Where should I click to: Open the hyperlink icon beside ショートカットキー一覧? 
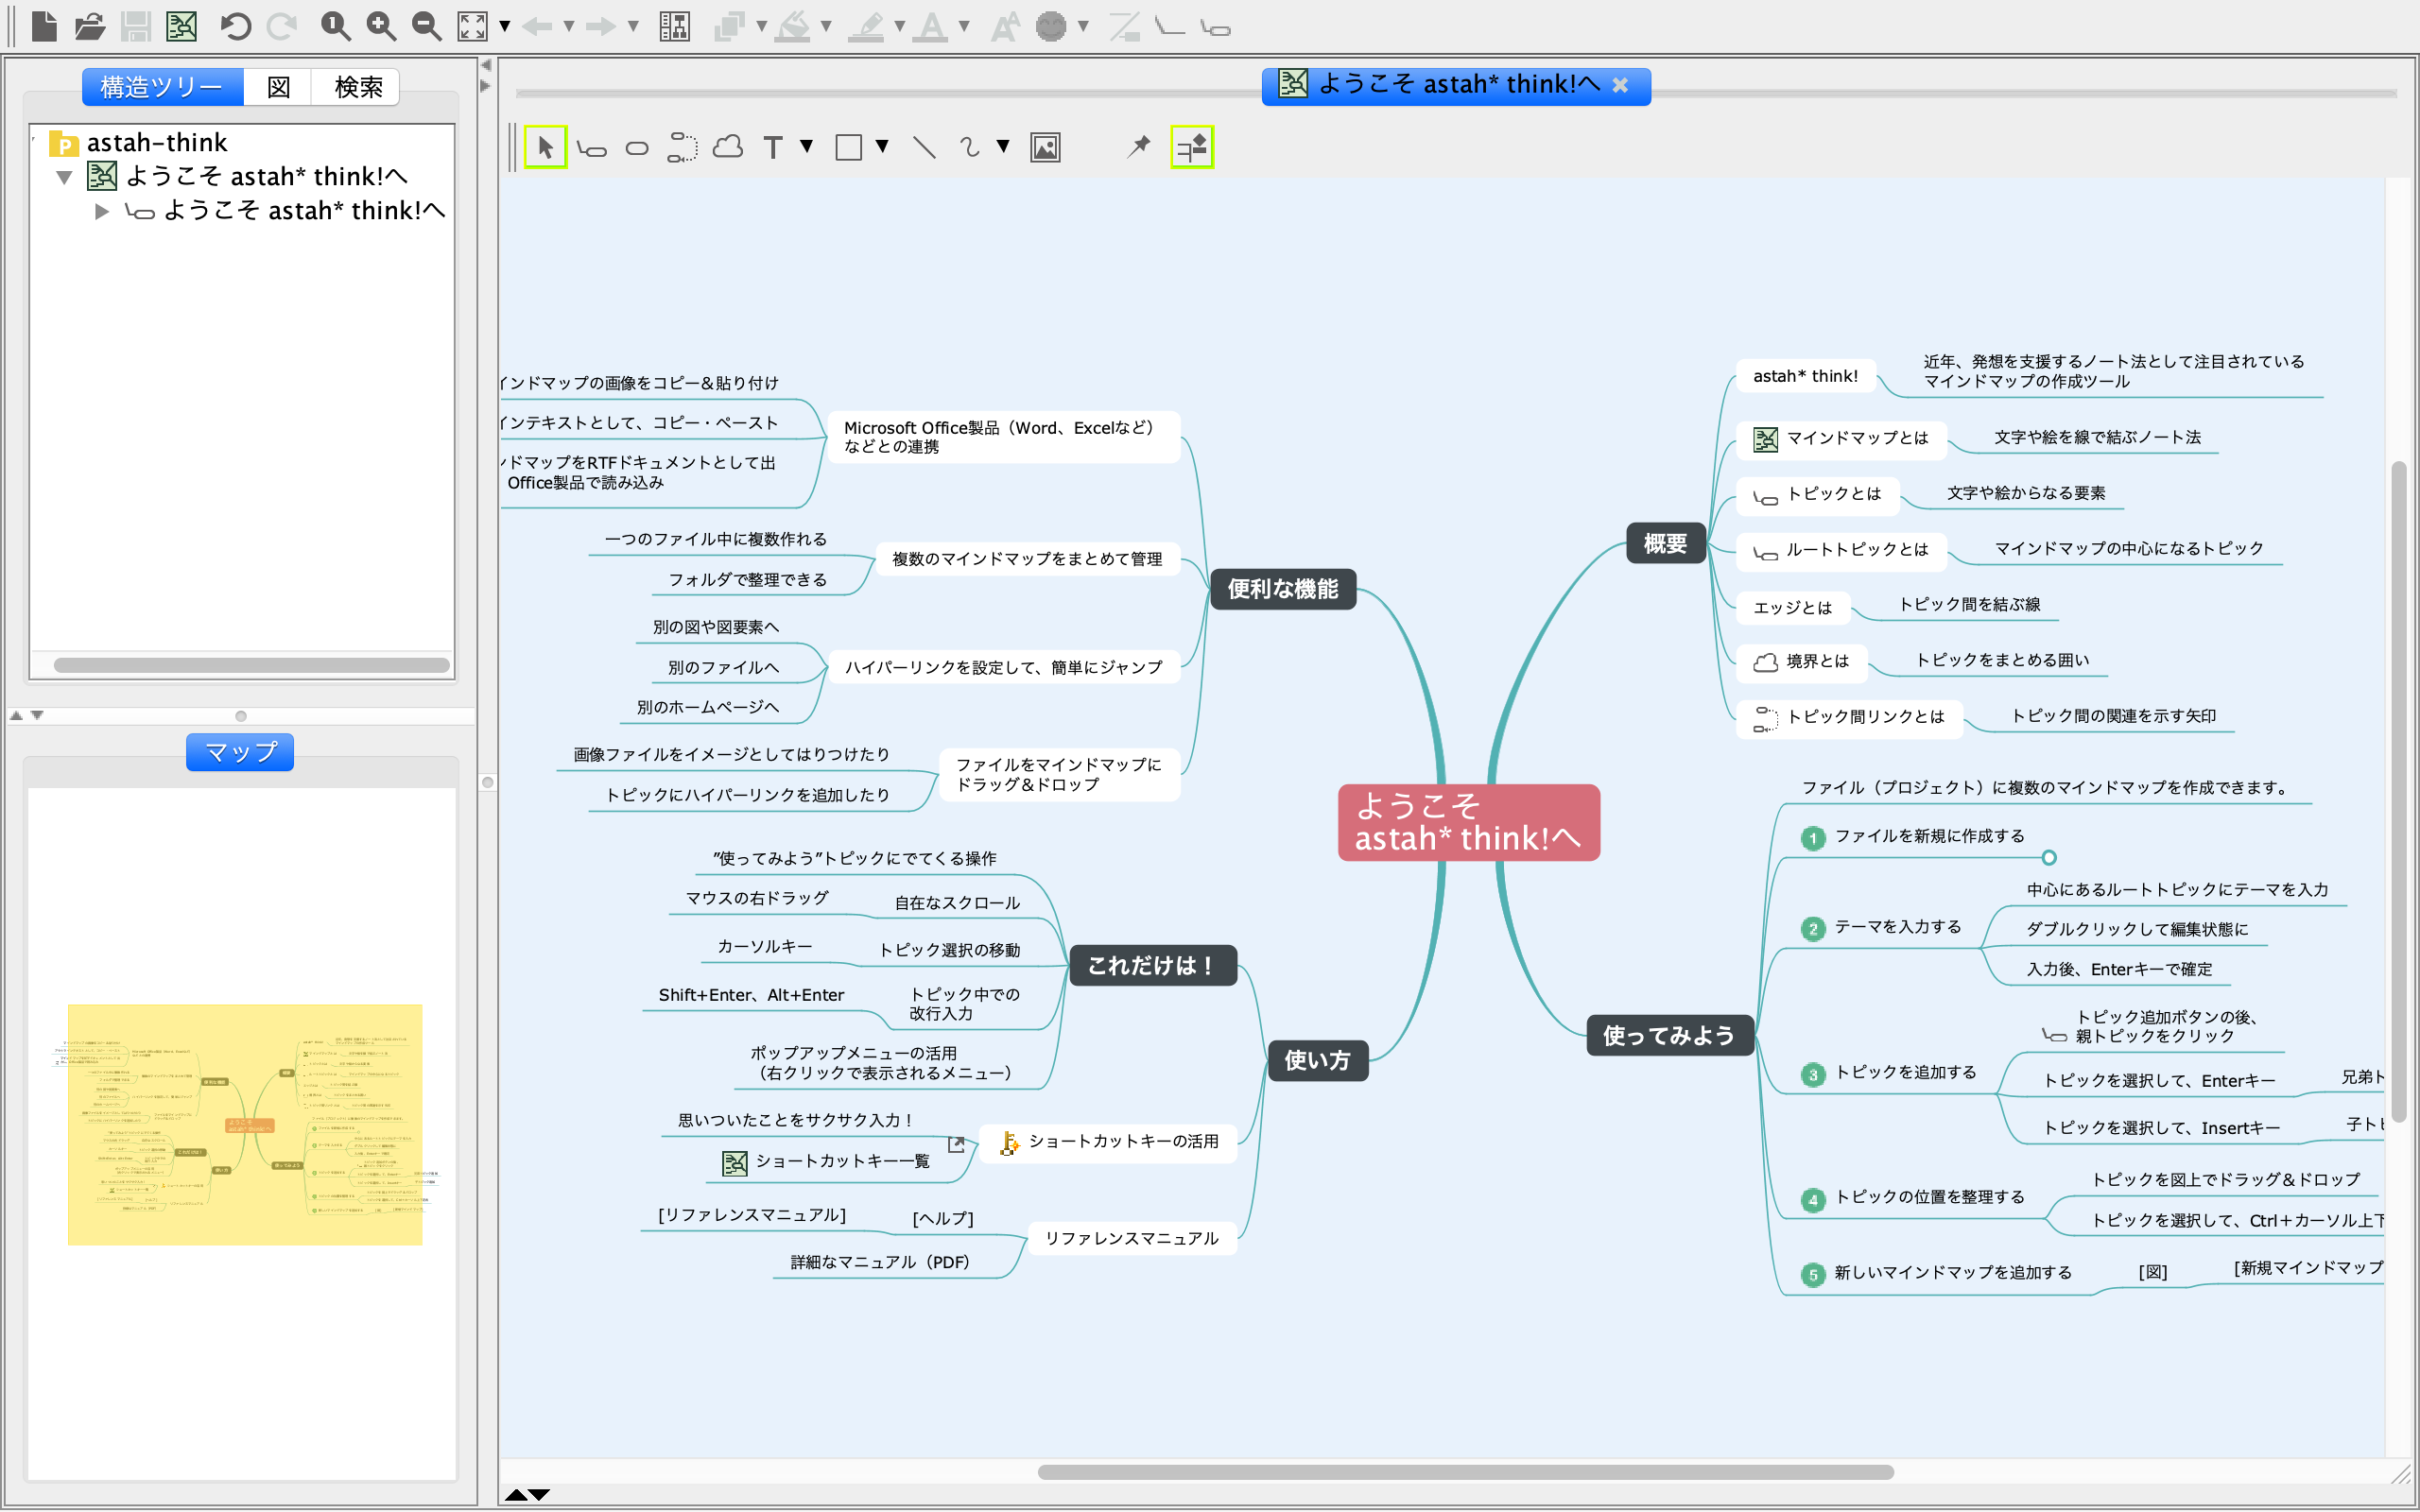[x=957, y=1144]
